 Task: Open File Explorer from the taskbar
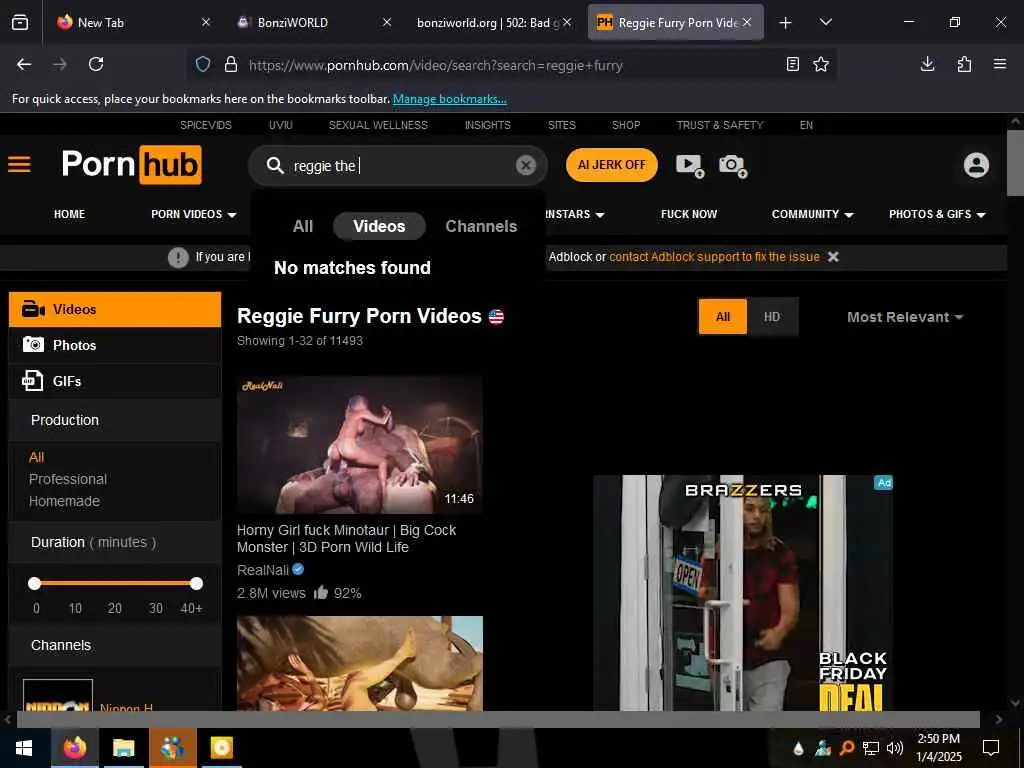click(123, 748)
